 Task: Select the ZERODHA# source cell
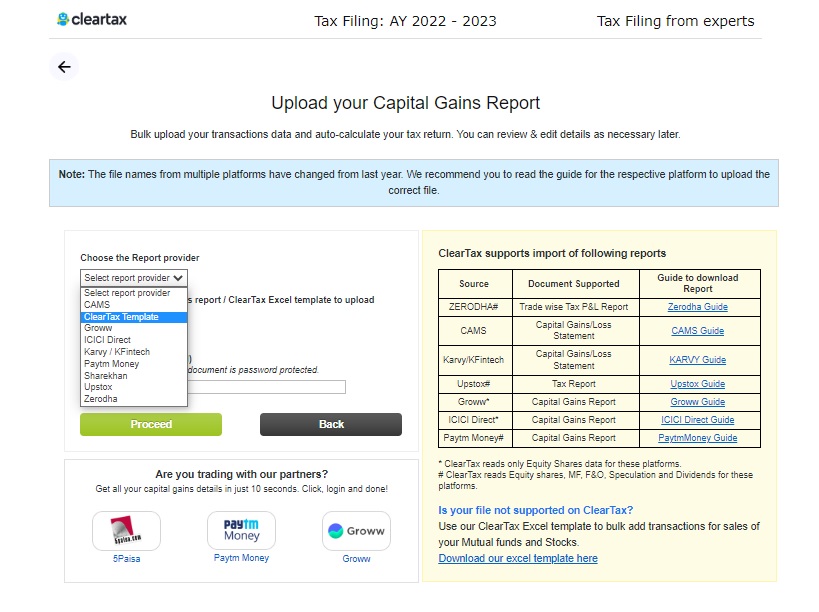(x=475, y=307)
